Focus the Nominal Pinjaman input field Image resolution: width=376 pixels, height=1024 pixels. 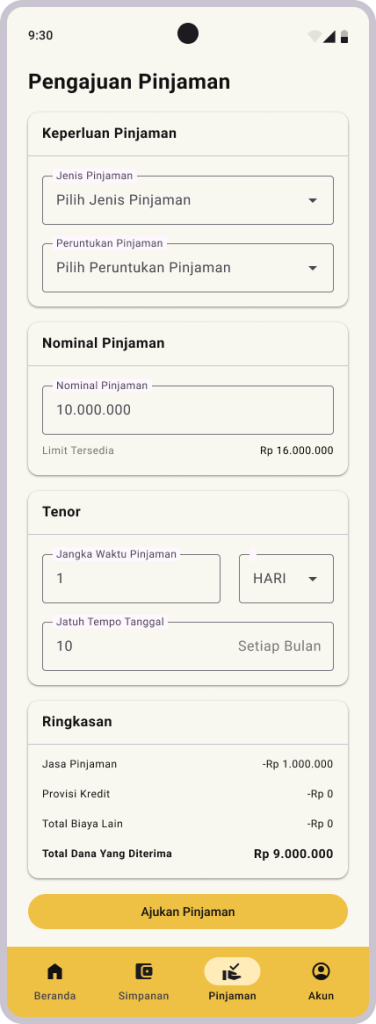188,410
